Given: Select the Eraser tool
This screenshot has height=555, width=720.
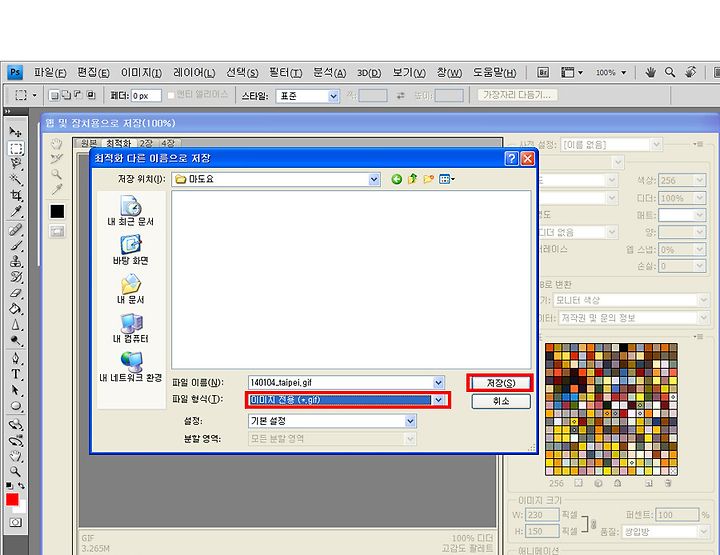Looking at the screenshot, I should click(16, 293).
